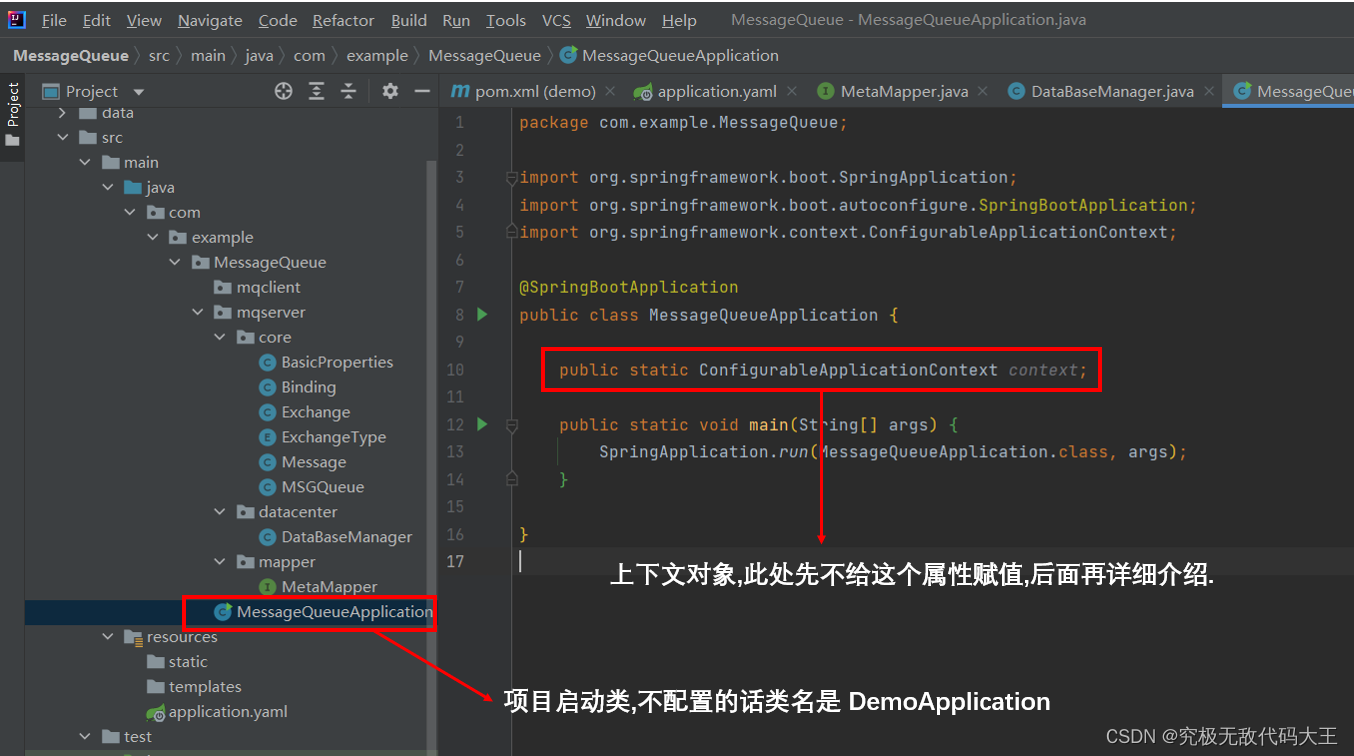
Task: Select Exchange class in project tree
Action: click(316, 412)
